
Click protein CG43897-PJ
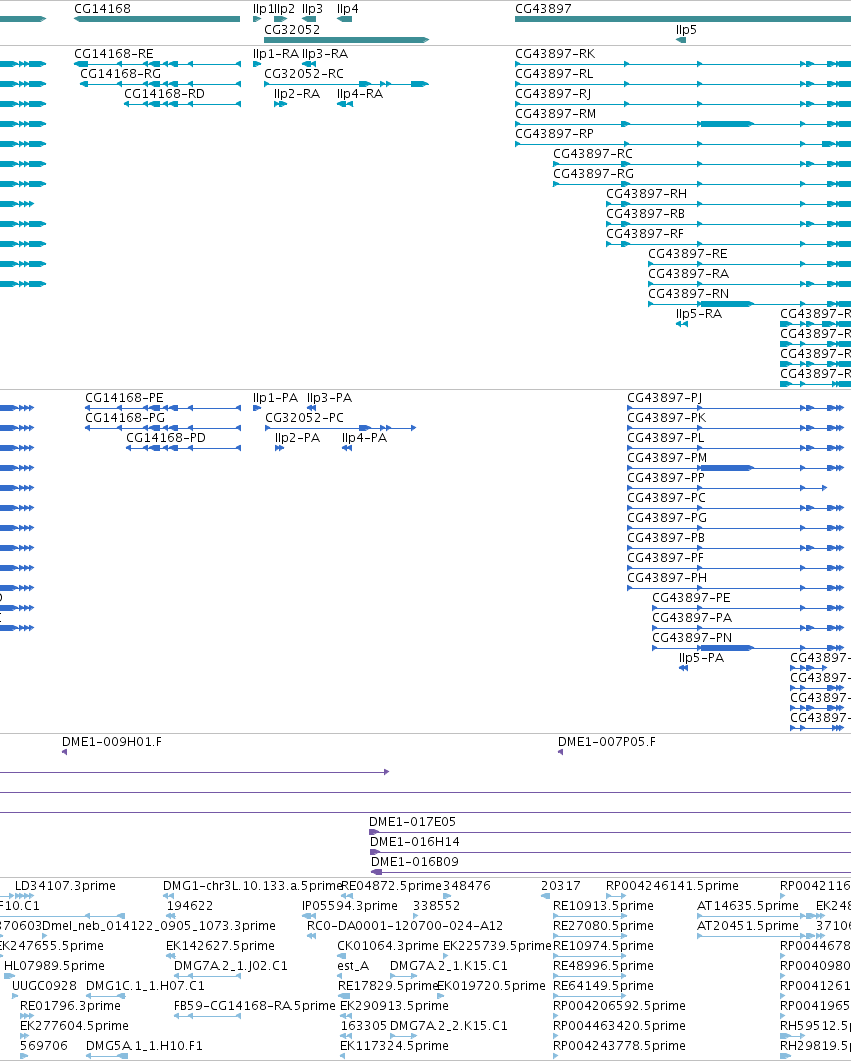tap(664, 398)
